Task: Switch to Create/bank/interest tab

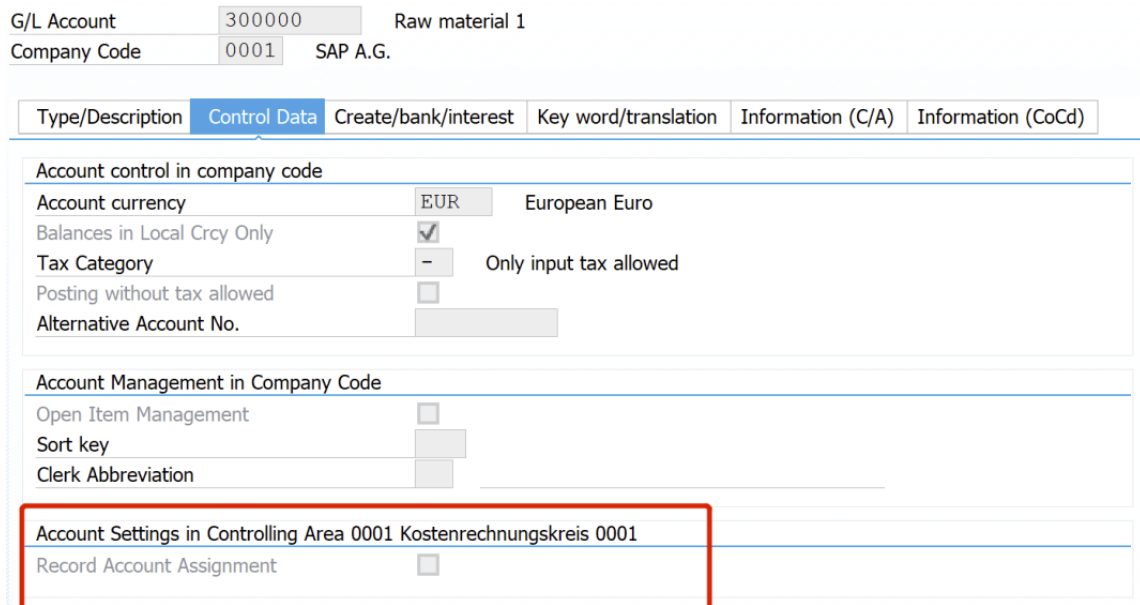Action: (425, 117)
